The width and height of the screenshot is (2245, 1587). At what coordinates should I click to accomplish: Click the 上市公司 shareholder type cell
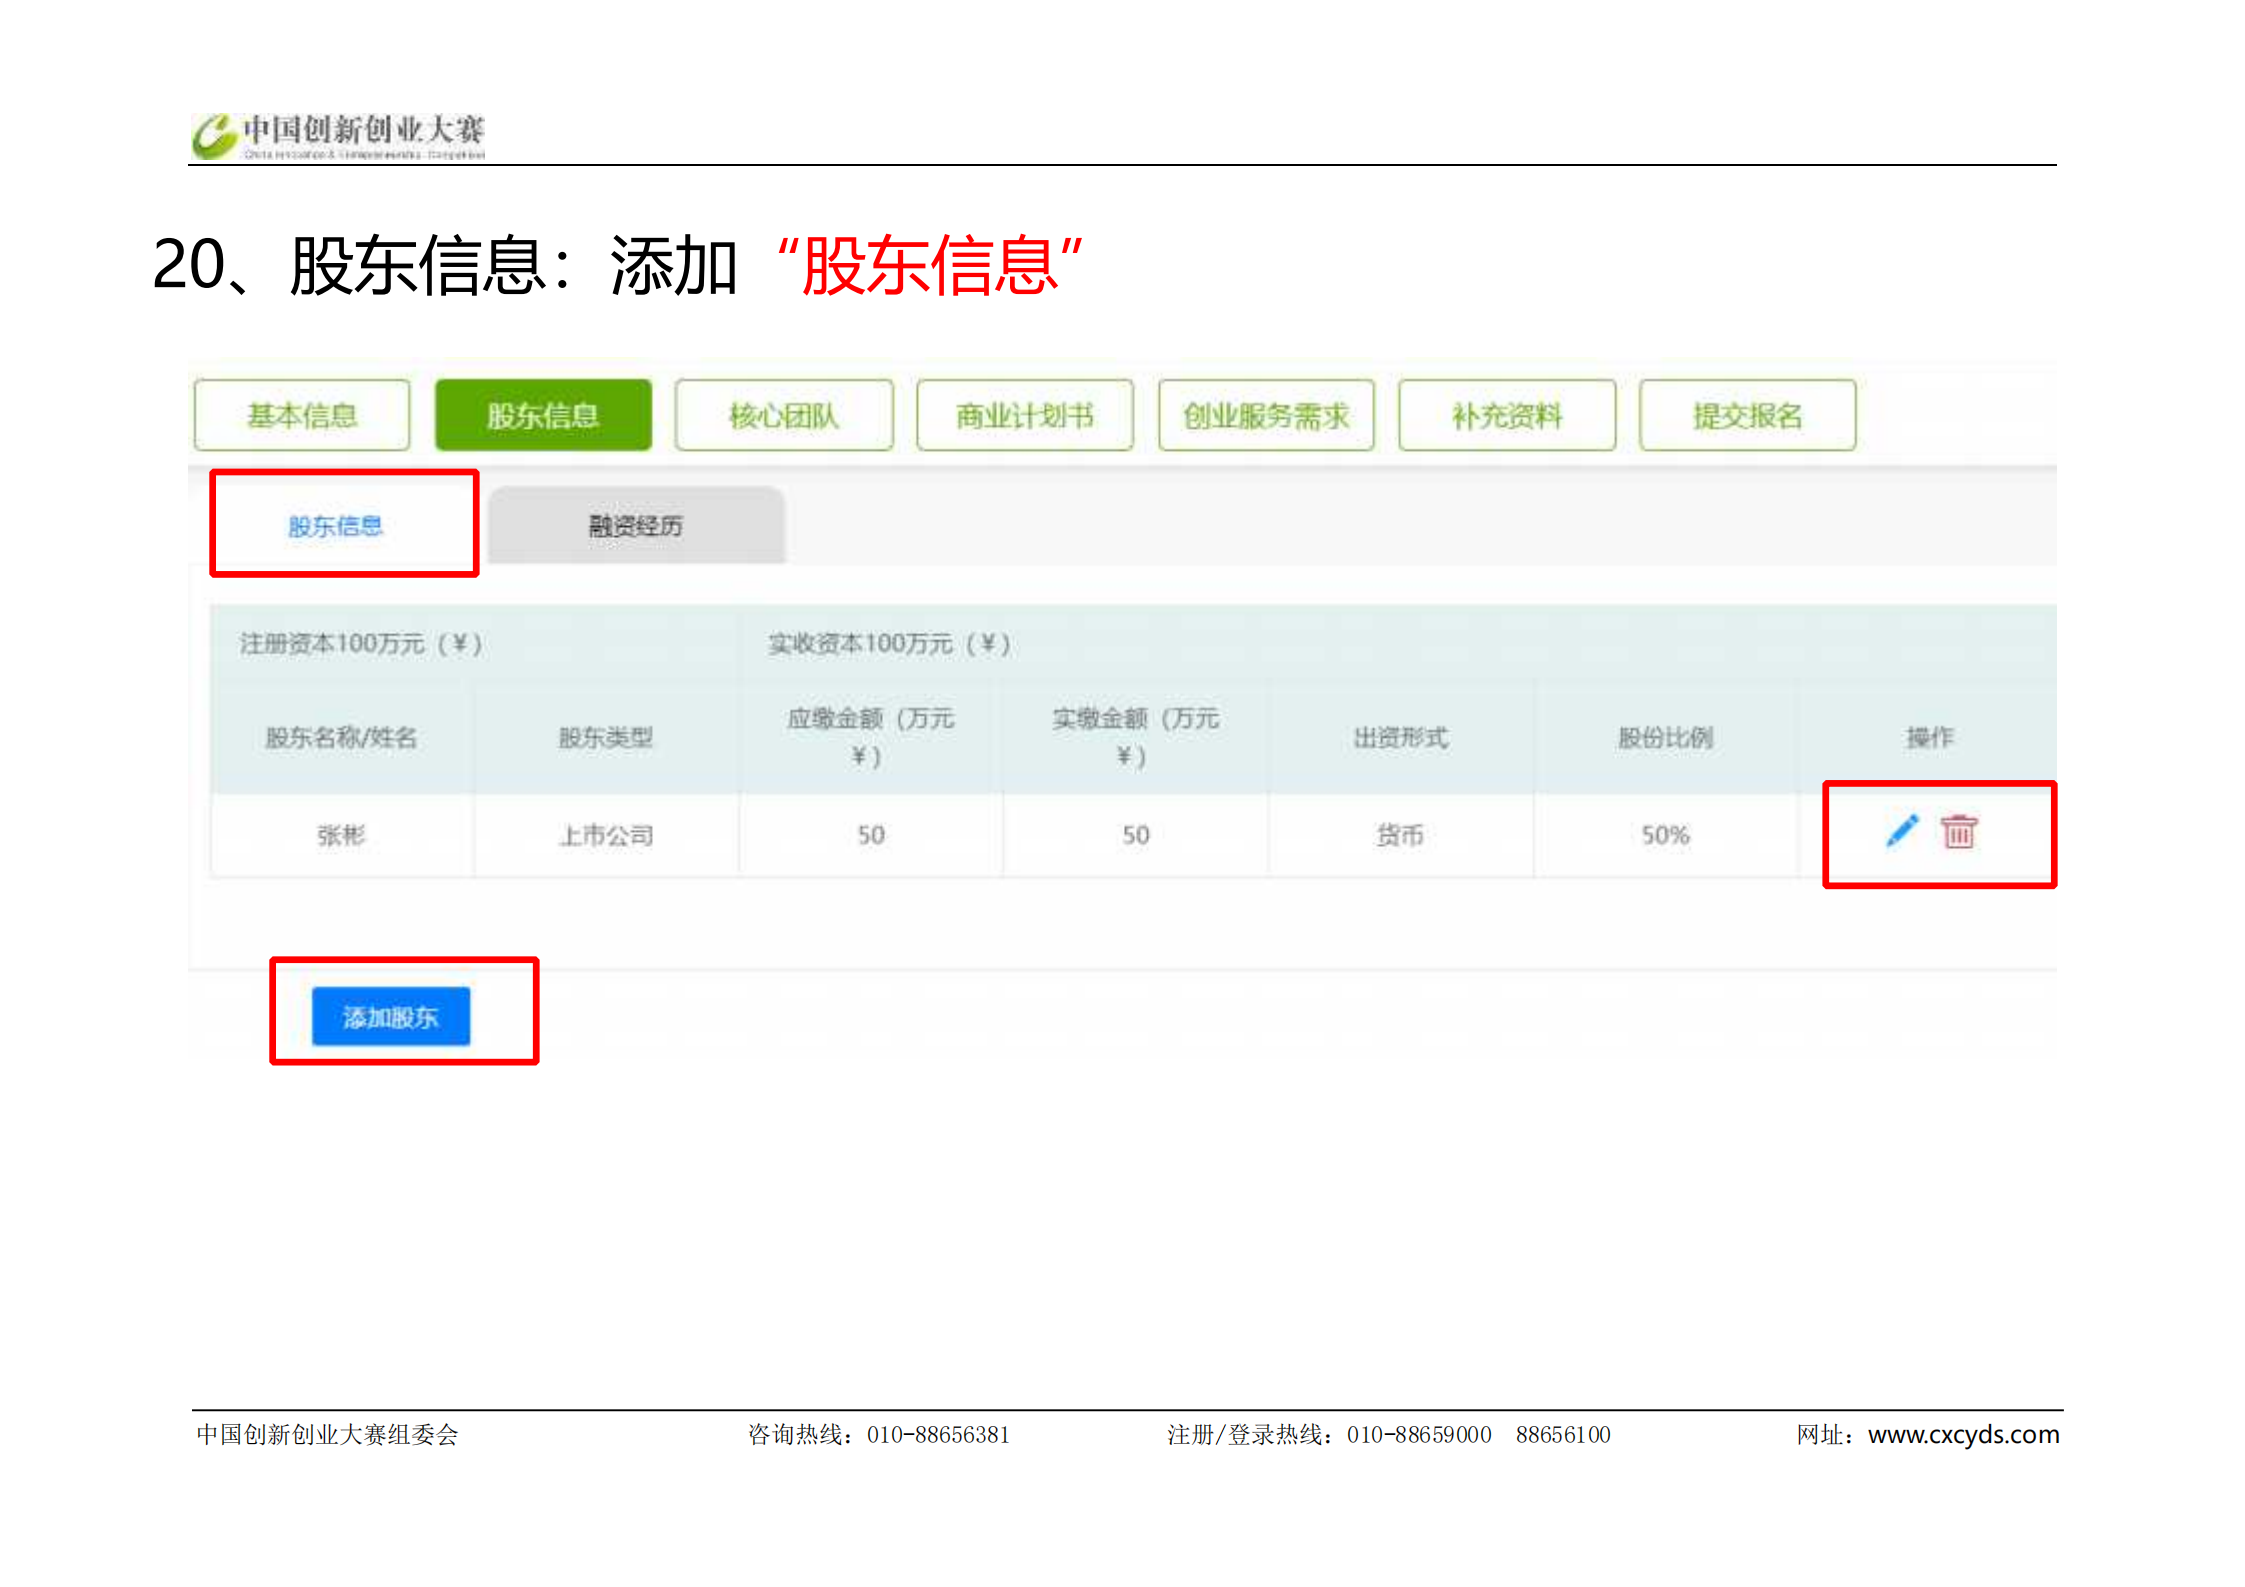click(x=606, y=835)
